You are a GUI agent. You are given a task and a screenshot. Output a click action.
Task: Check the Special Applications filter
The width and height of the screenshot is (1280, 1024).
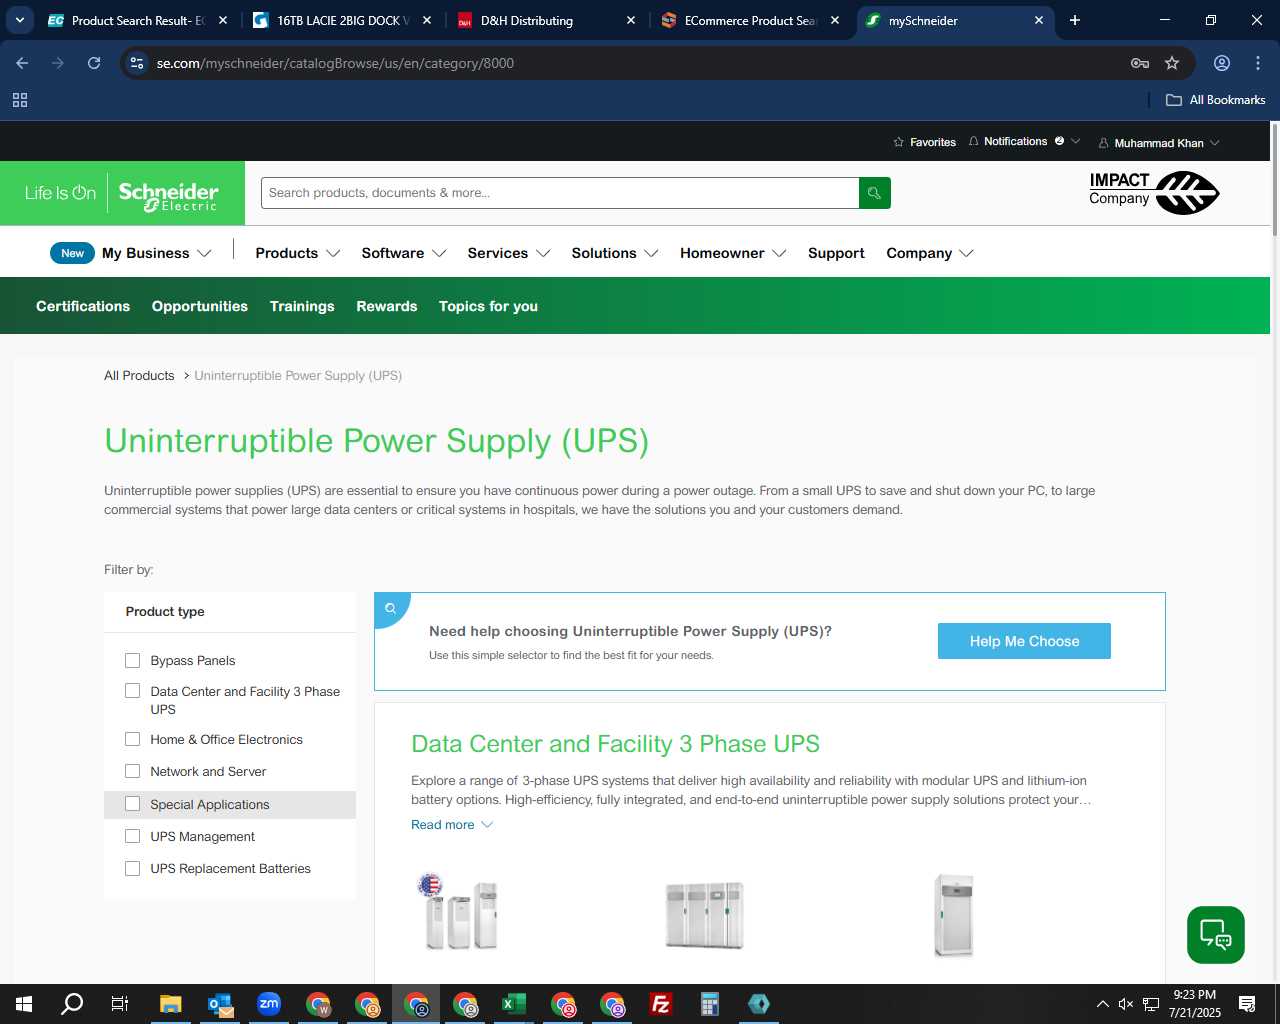pyautogui.click(x=132, y=804)
